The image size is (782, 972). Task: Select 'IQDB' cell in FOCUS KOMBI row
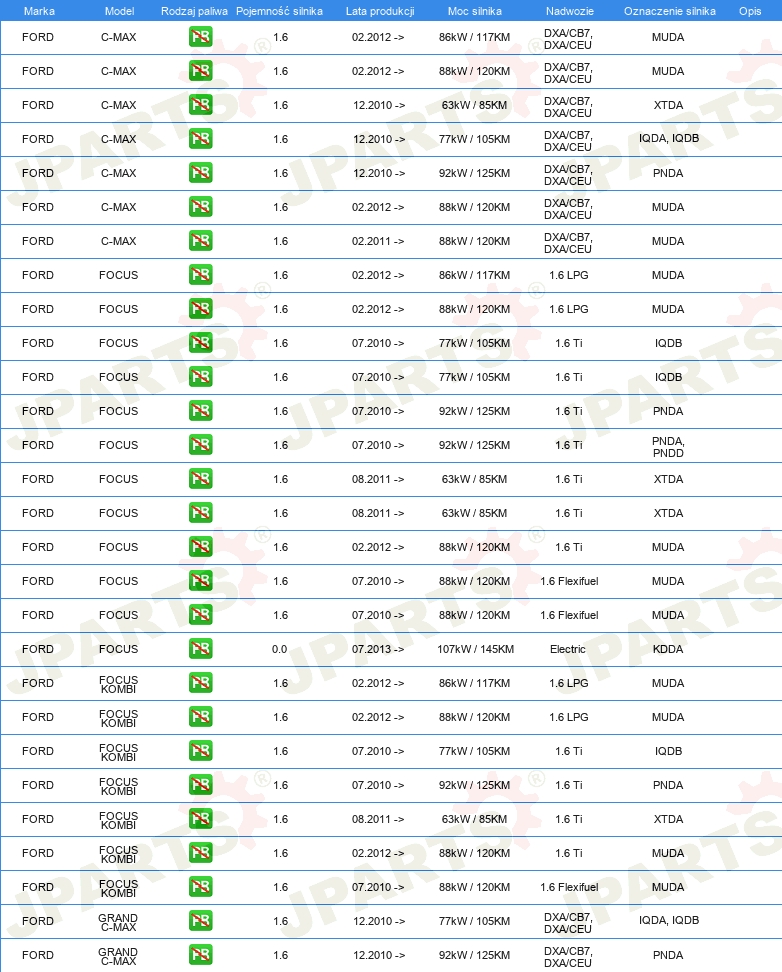coord(668,751)
